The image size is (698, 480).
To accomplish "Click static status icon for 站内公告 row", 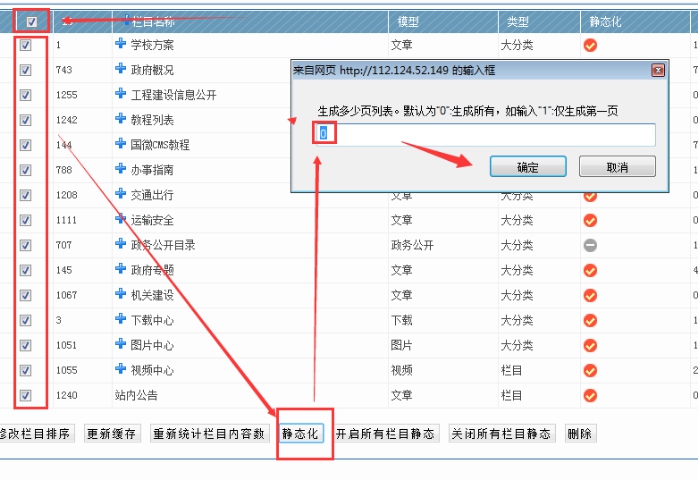I will 590,395.
